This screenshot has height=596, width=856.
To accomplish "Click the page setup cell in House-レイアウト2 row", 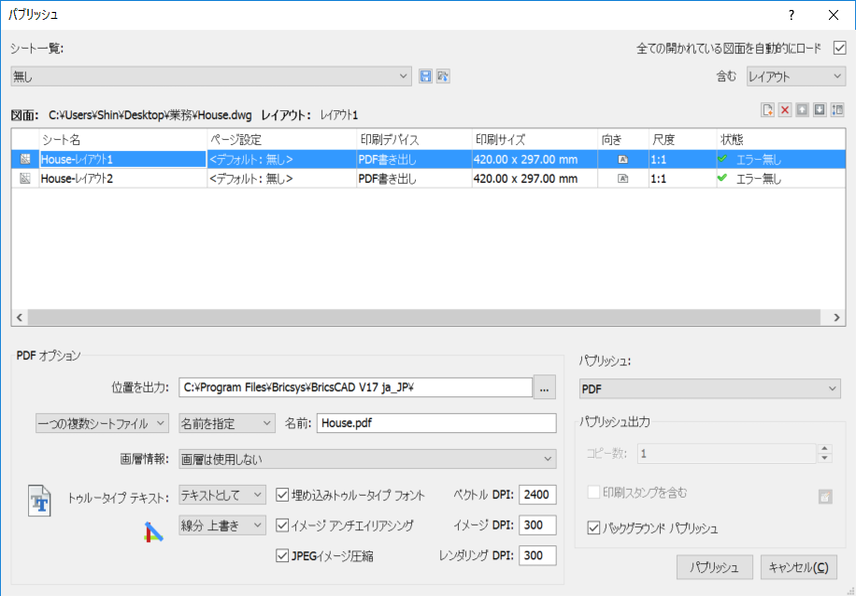I will tap(282, 178).
